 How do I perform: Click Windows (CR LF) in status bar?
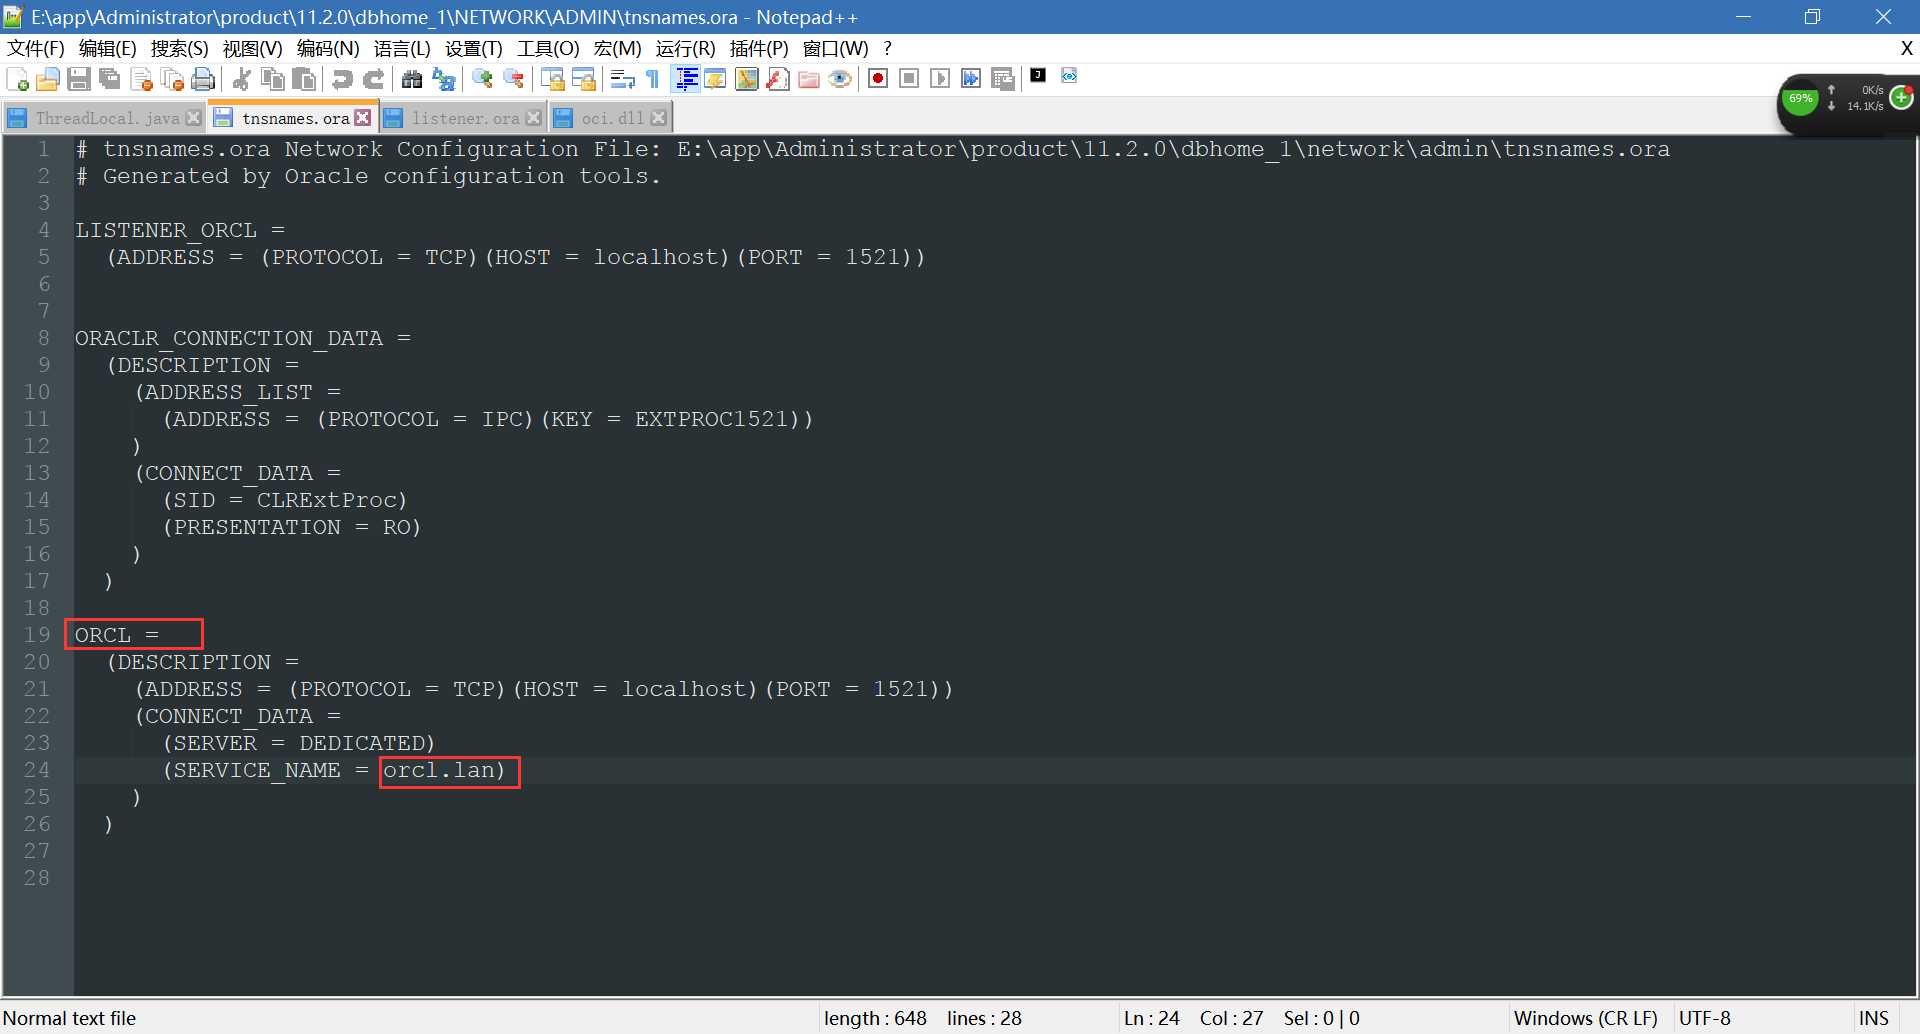tap(1585, 1018)
